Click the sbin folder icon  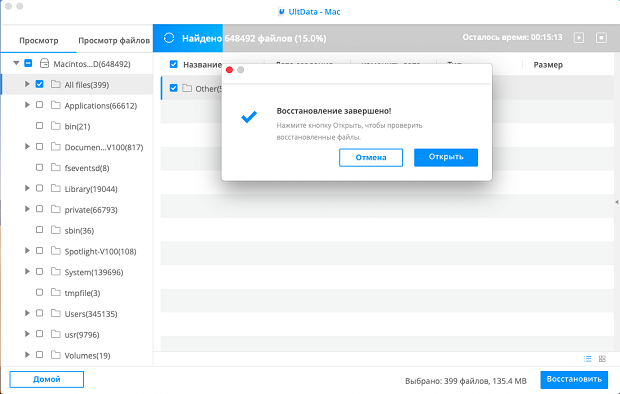click(56, 230)
